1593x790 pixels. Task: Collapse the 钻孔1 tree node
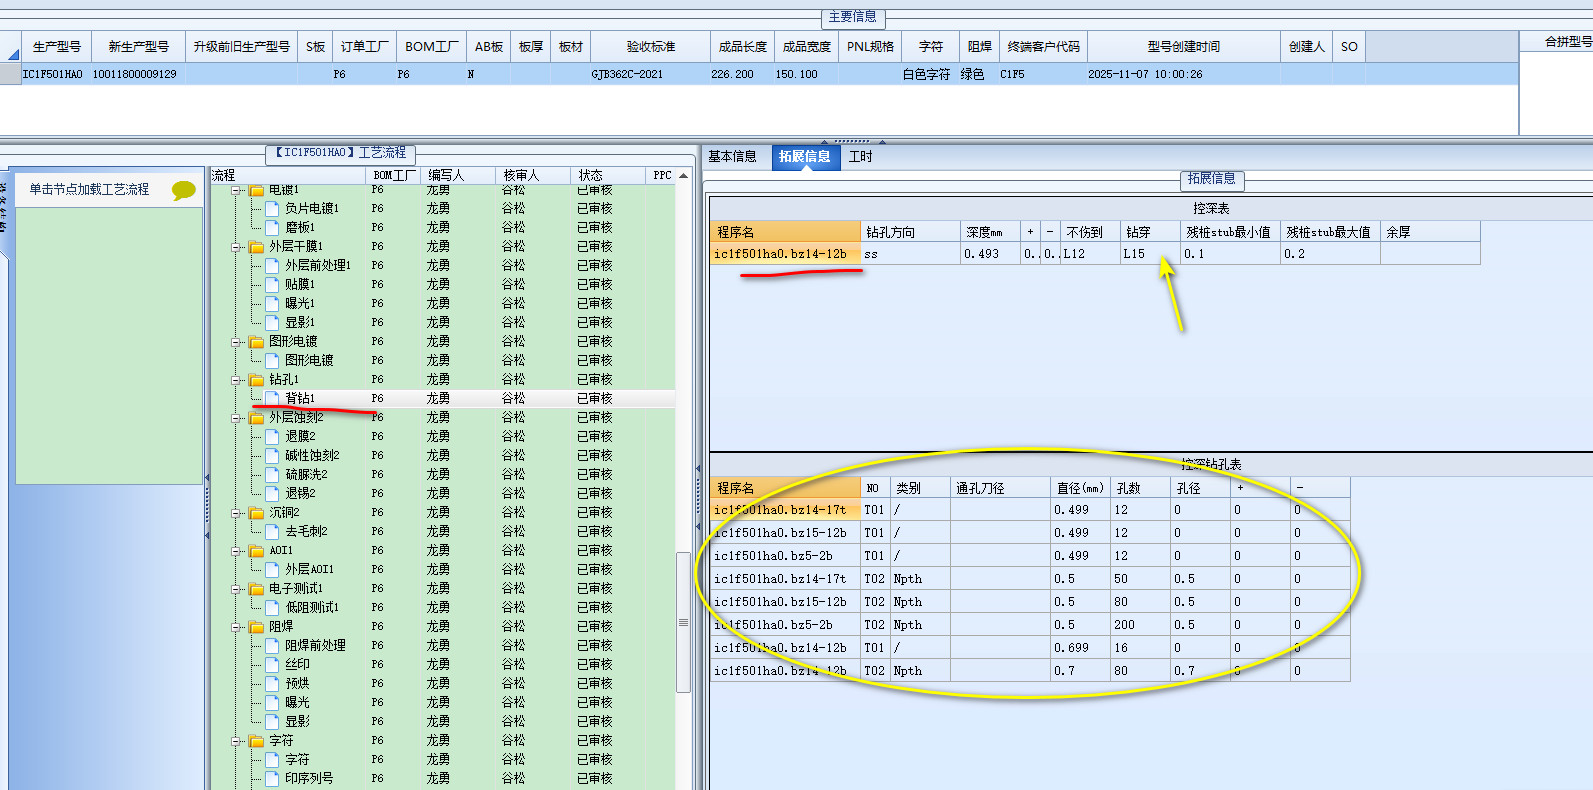237,380
